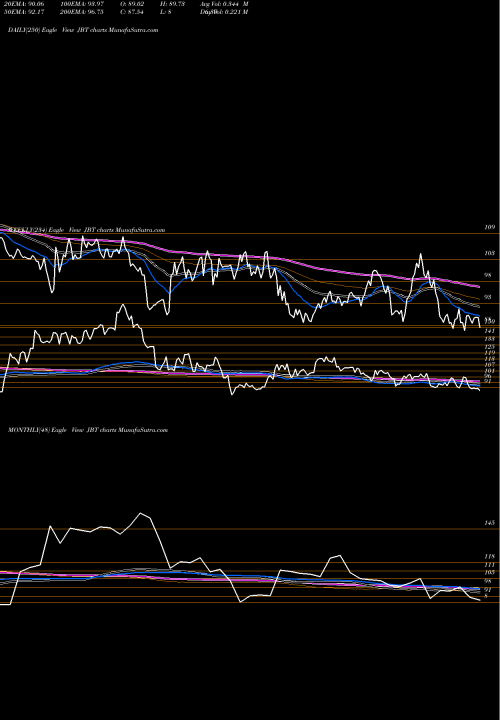This screenshot has width=500, height=720.
Task: Click the 91 level label on monthly chart
Action: pyautogui.click(x=489, y=589)
